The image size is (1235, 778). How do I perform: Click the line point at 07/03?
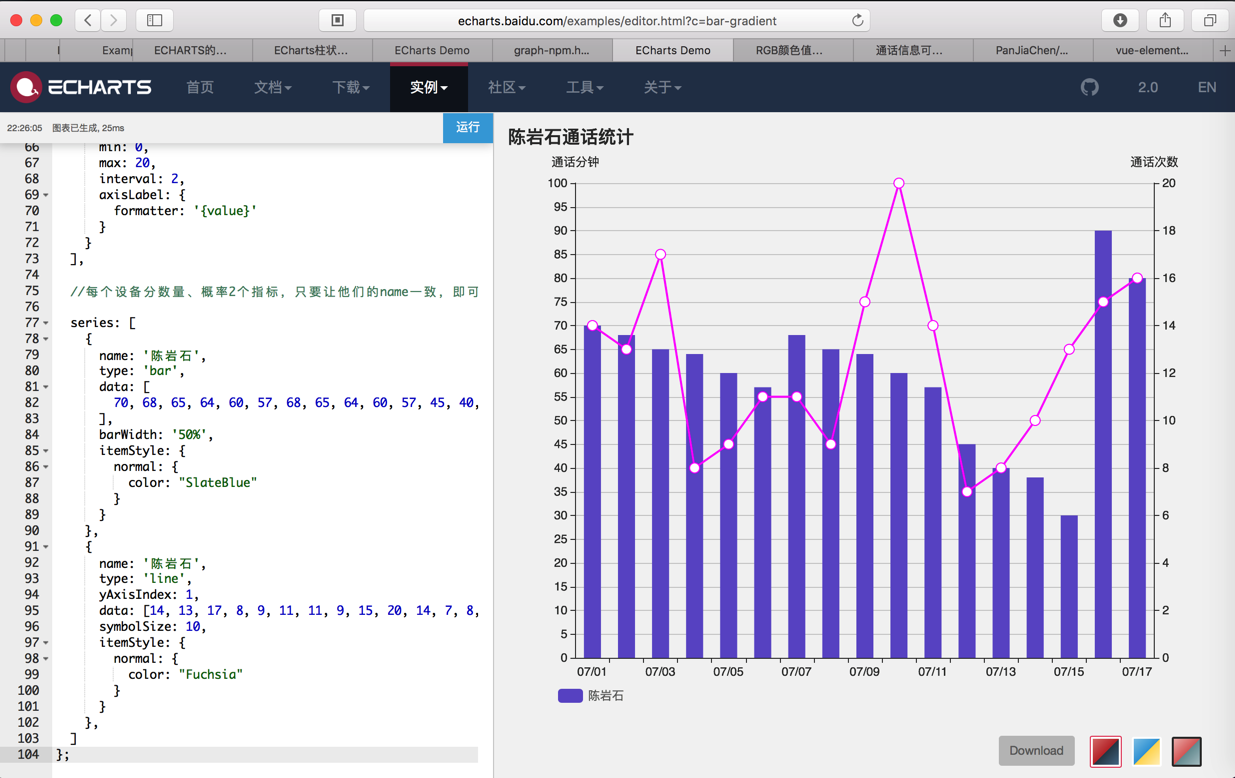pos(661,254)
